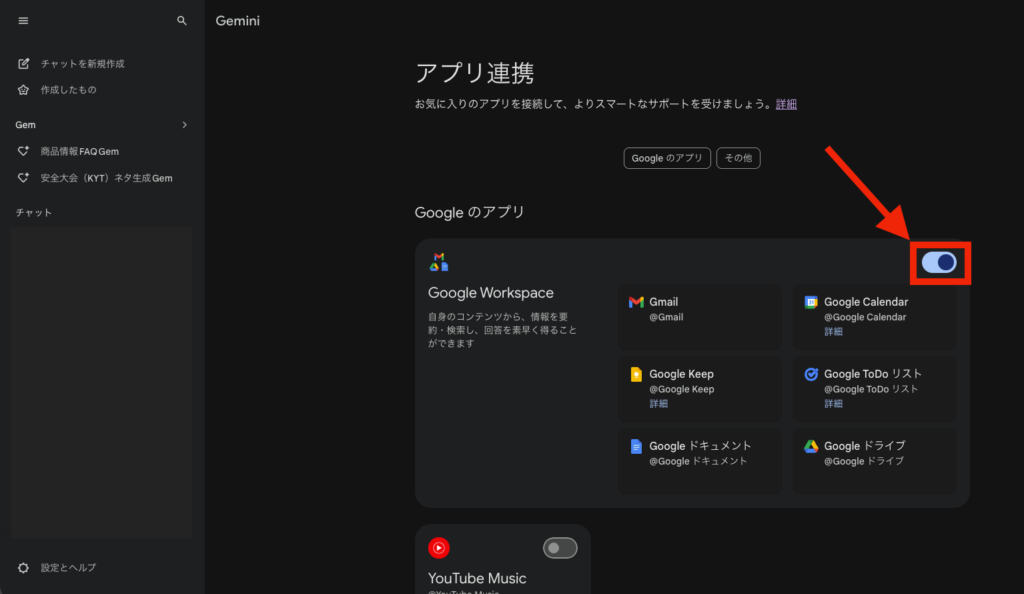Click the Google ドライブ triangle icon
1024x594 pixels.
pos(811,447)
